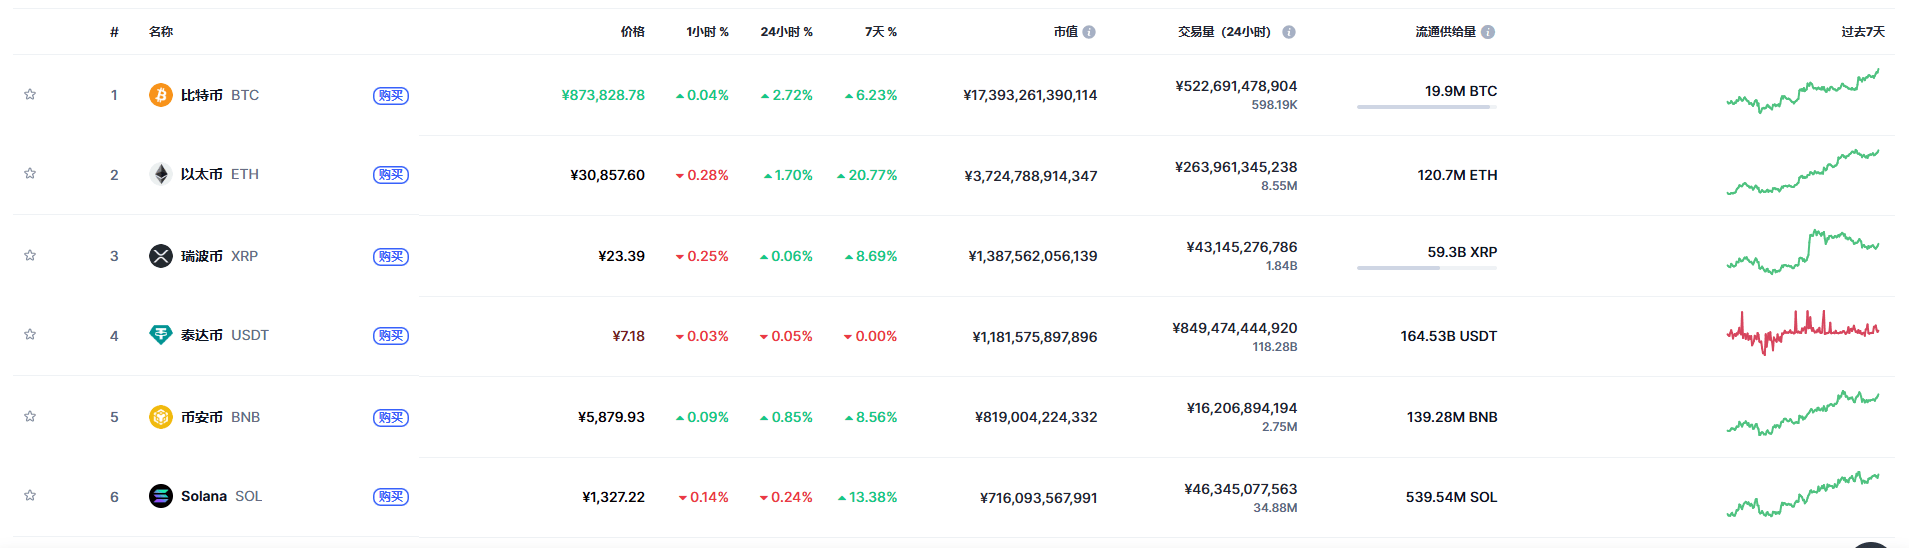This screenshot has height=548, width=1909.
Task: Click 164.53B USDT supply value
Action: (x=1449, y=336)
